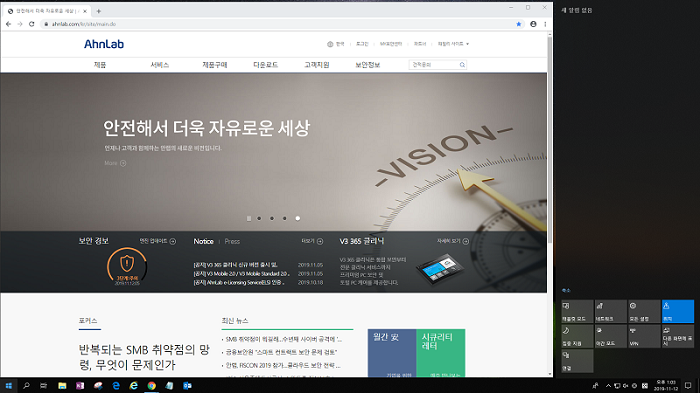
Task: Open the SMB vulnerability focus article headline
Action: coord(144,357)
